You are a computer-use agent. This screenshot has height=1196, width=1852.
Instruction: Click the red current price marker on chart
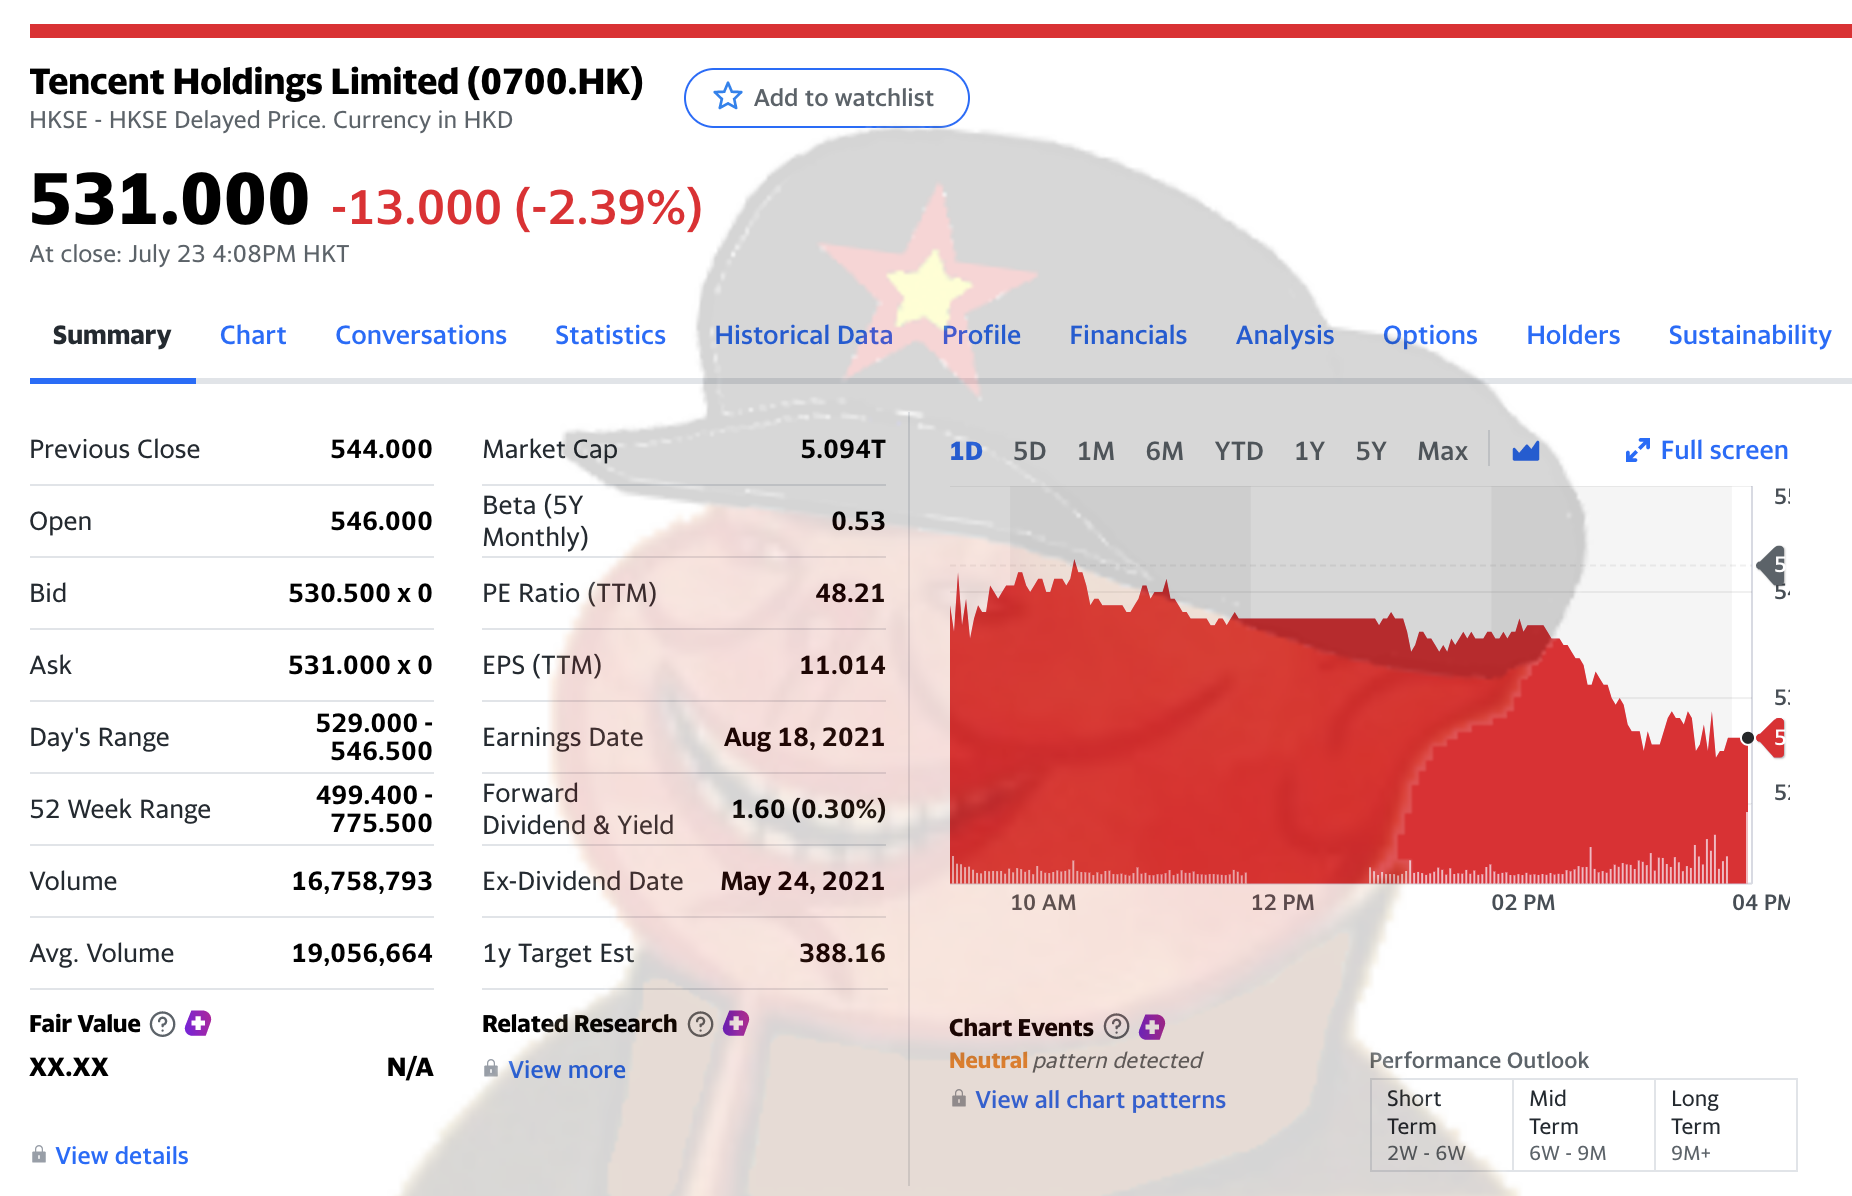tap(1772, 738)
